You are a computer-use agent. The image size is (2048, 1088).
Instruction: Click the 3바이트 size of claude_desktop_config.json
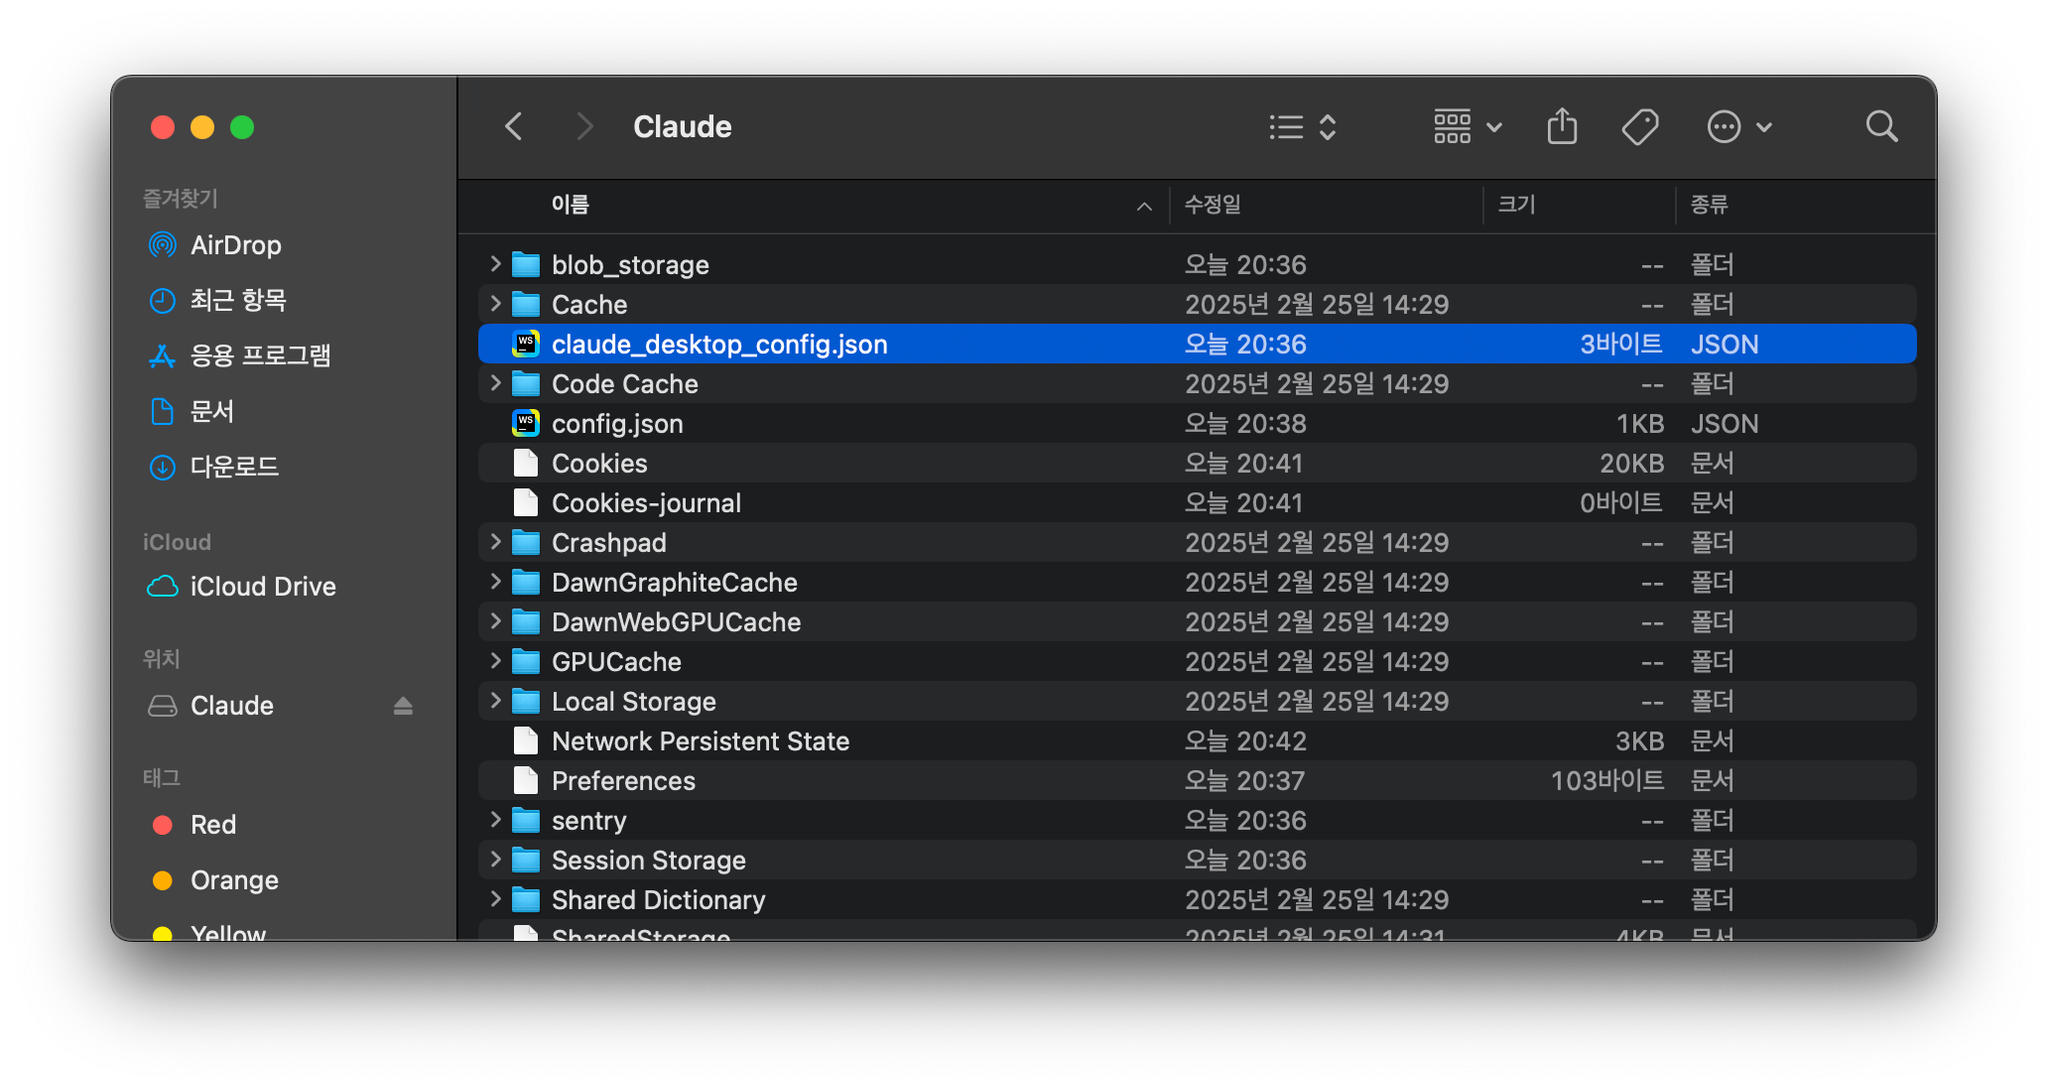pos(1621,344)
